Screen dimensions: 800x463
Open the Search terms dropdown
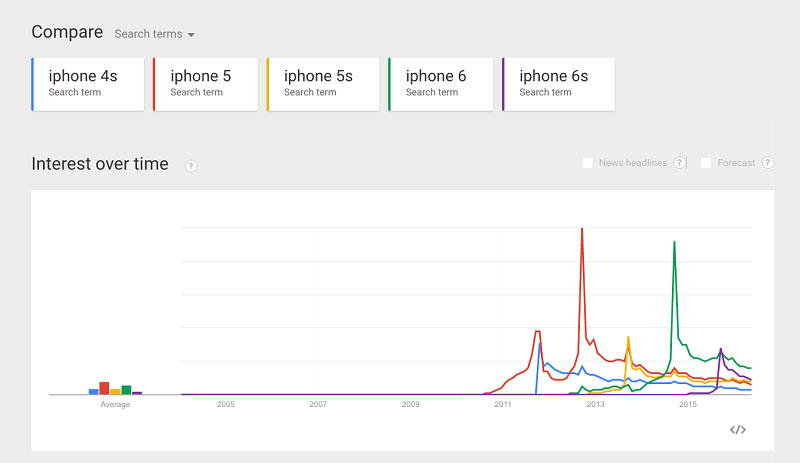(x=154, y=34)
